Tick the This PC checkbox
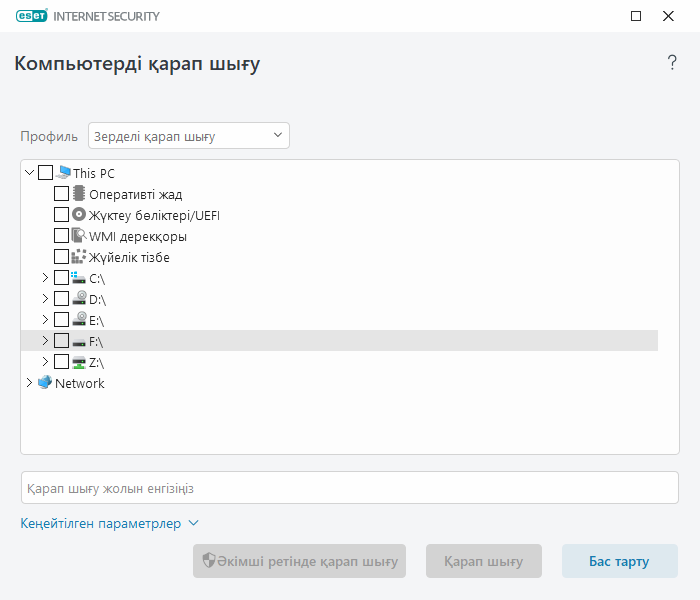This screenshot has width=700, height=600. tap(46, 173)
